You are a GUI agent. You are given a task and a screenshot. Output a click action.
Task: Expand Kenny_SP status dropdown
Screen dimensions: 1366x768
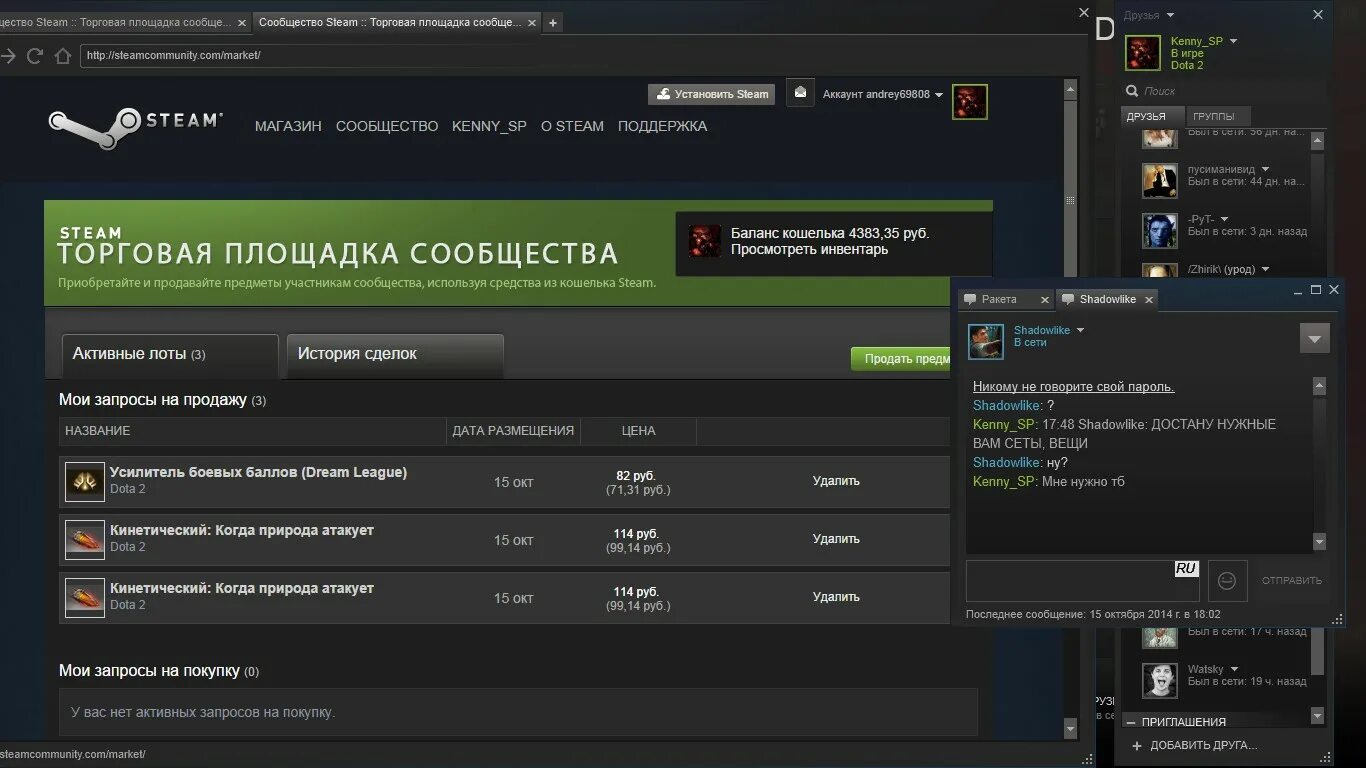point(1233,41)
